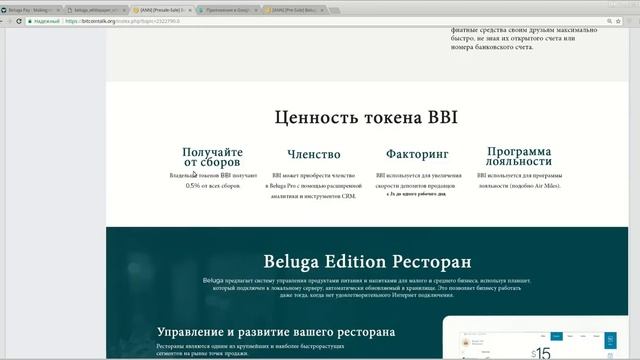Click the paragraph starting with 'Beluga предлагает'

click(x=367, y=288)
